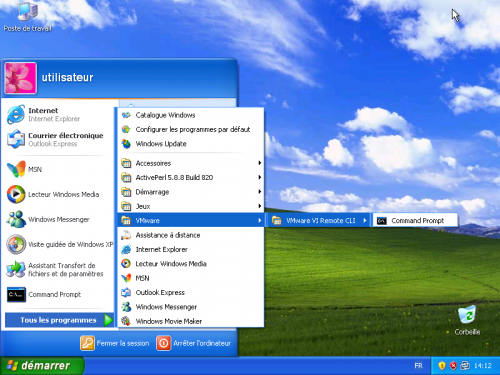Screen dimensions: 500x375
Task: Click the red shield alert tray icon
Action: pos(453,366)
